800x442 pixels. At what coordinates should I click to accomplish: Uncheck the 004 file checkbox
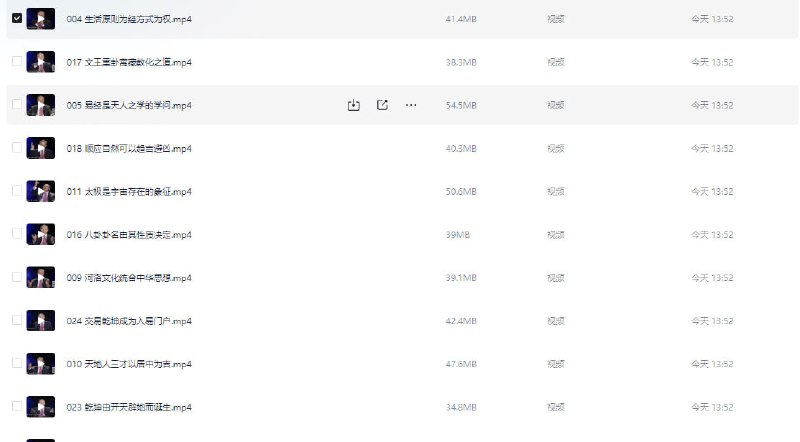click(17, 18)
